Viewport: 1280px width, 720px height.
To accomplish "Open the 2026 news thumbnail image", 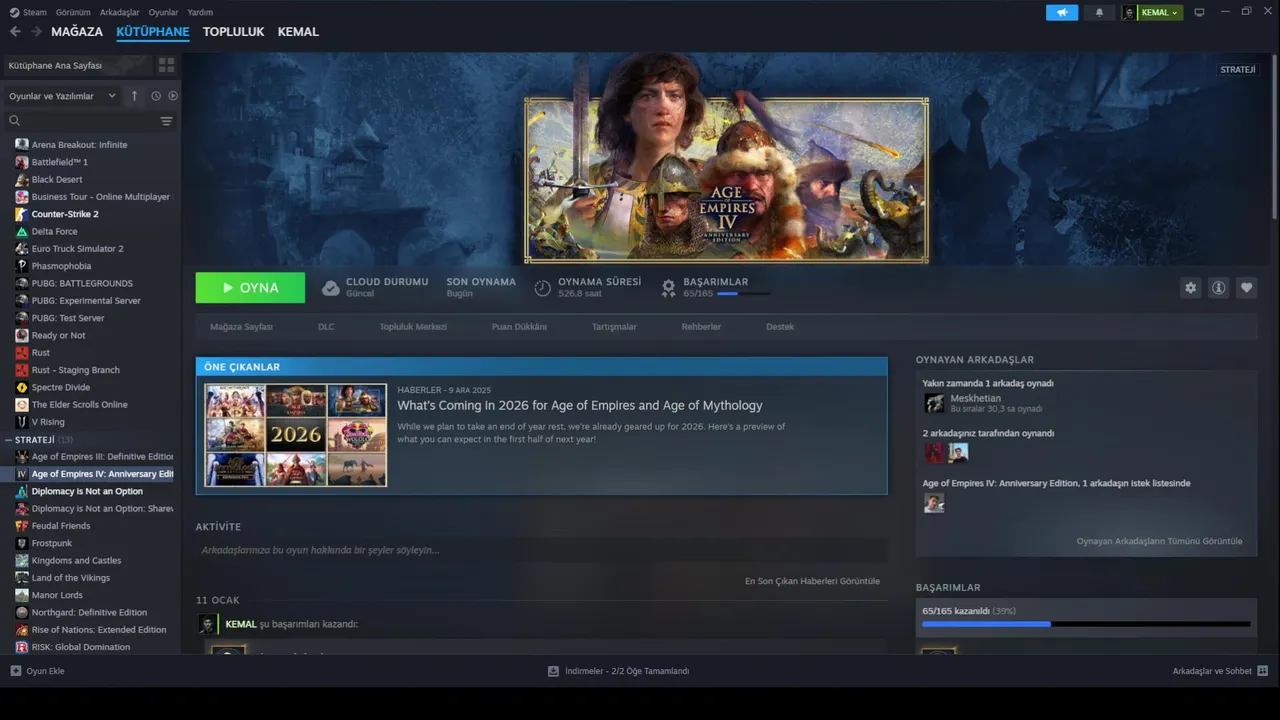I will [296, 435].
